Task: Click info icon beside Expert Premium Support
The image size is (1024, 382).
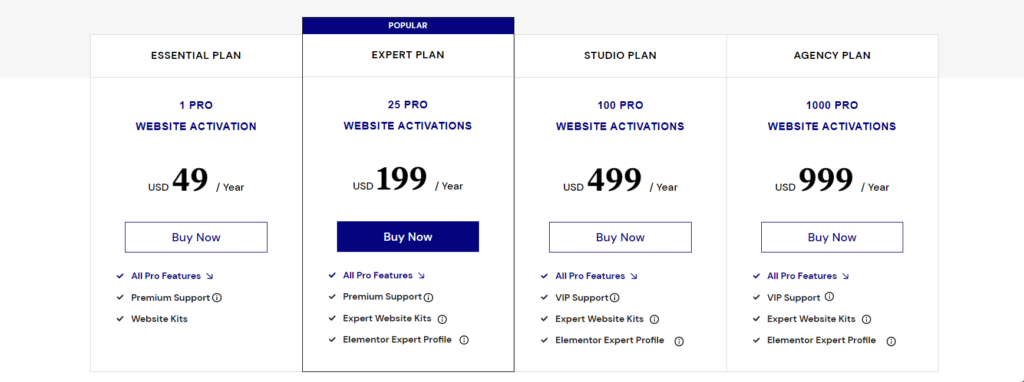Action: coord(428,298)
